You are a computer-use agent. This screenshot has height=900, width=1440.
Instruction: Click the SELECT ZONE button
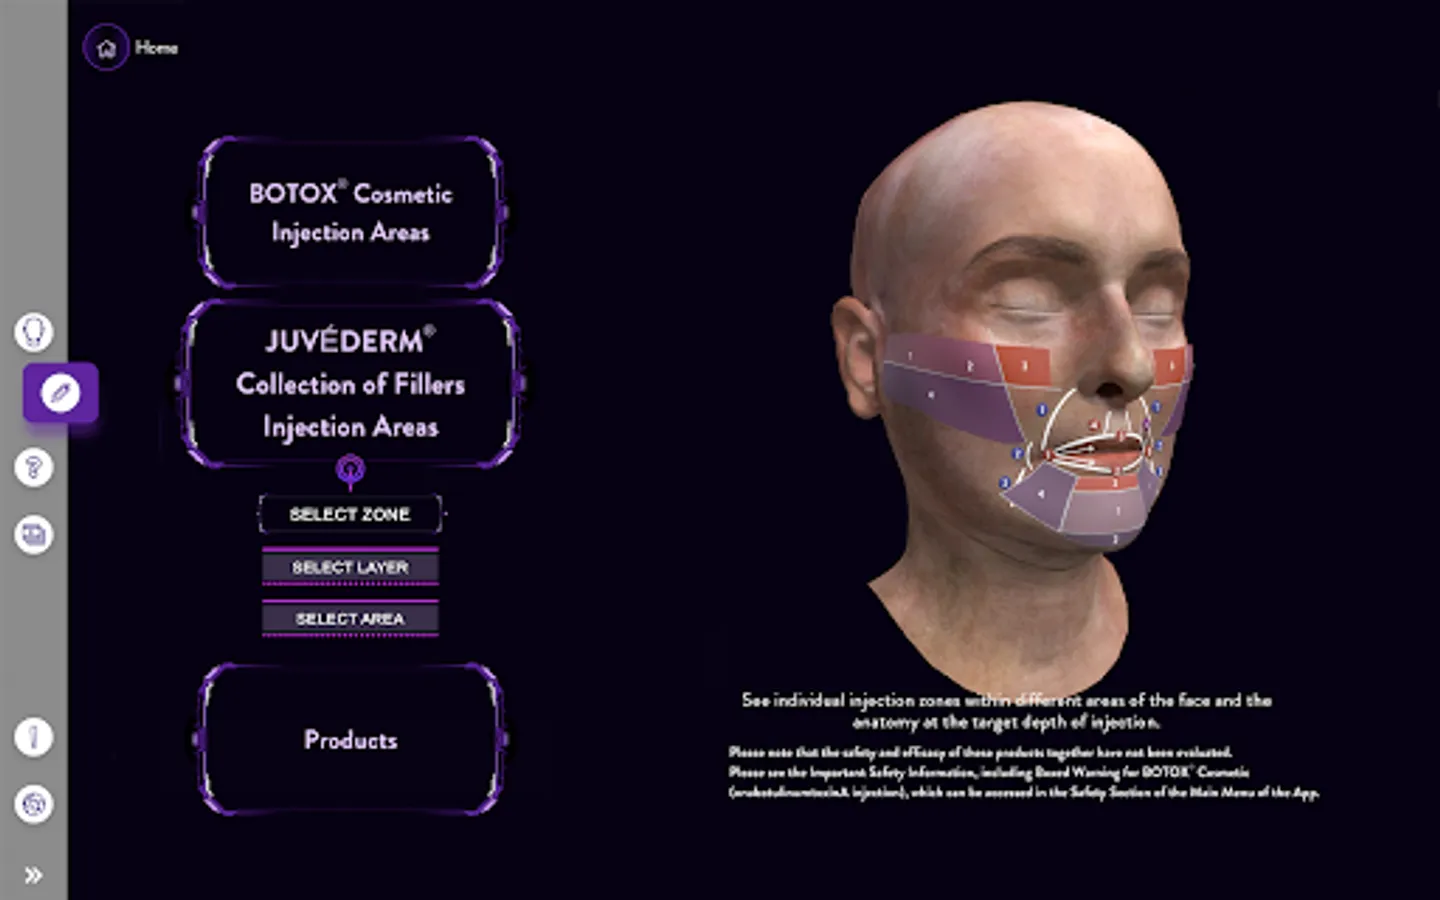click(x=350, y=514)
